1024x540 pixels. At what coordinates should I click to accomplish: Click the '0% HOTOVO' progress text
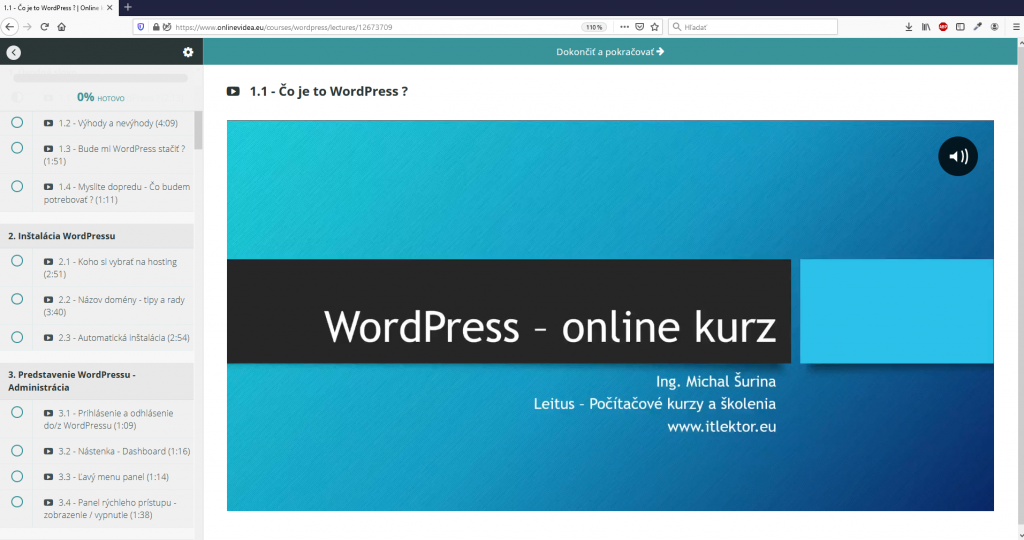pos(101,97)
